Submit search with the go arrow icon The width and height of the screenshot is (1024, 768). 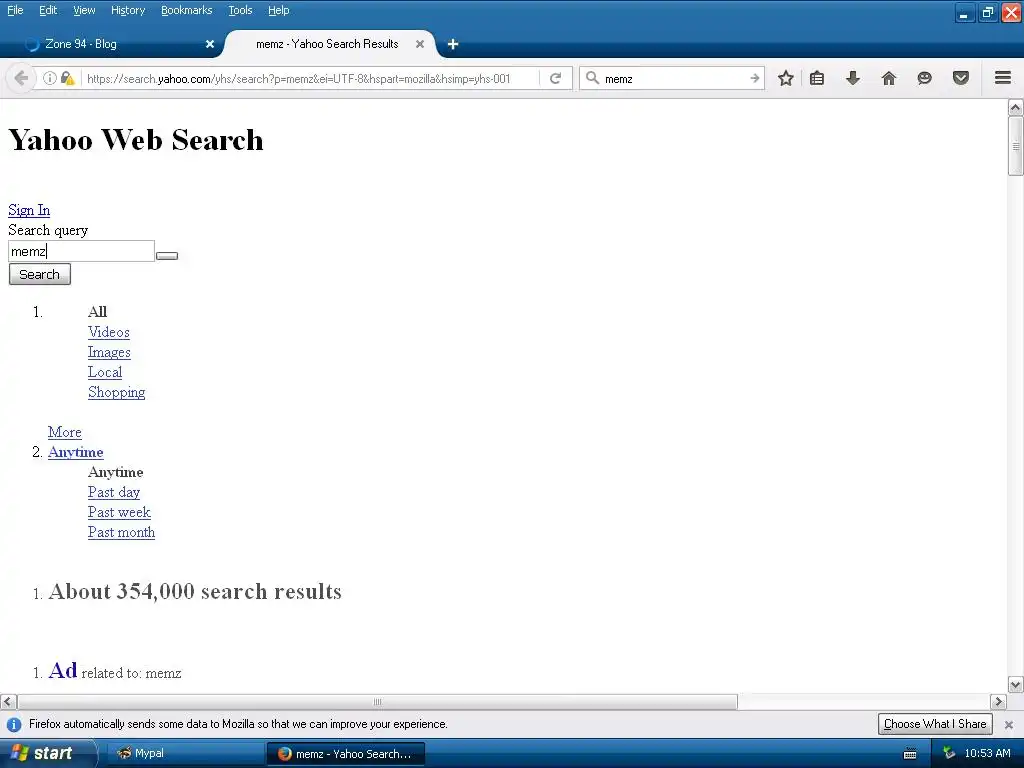[754, 78]
